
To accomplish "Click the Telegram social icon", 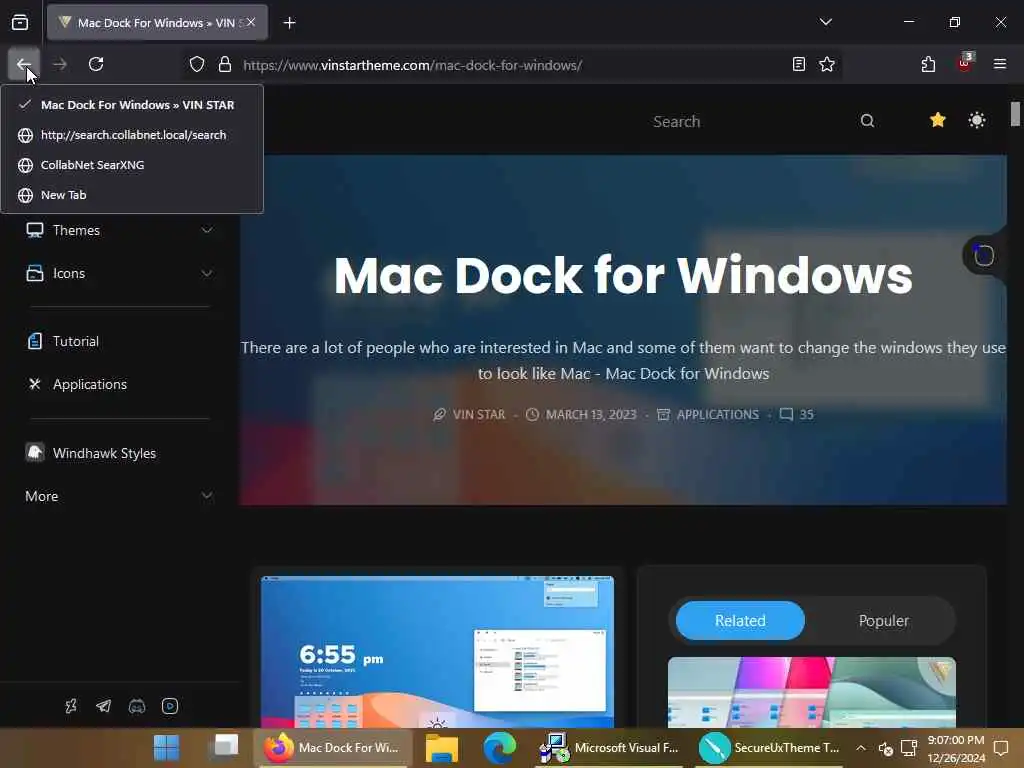I will [x=103, y=706].
